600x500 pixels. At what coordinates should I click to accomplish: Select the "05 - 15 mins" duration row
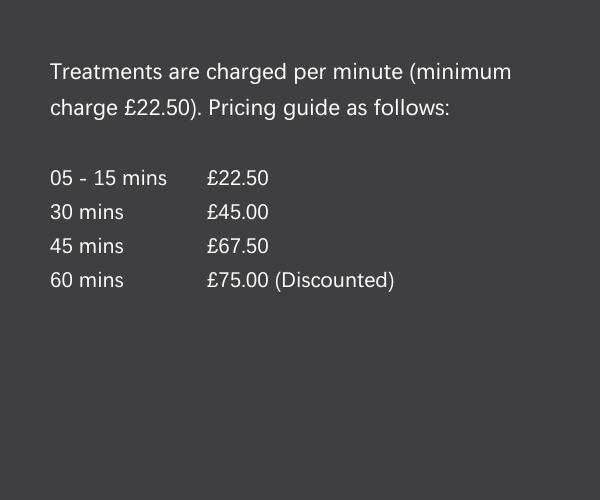tap(108, 178)
